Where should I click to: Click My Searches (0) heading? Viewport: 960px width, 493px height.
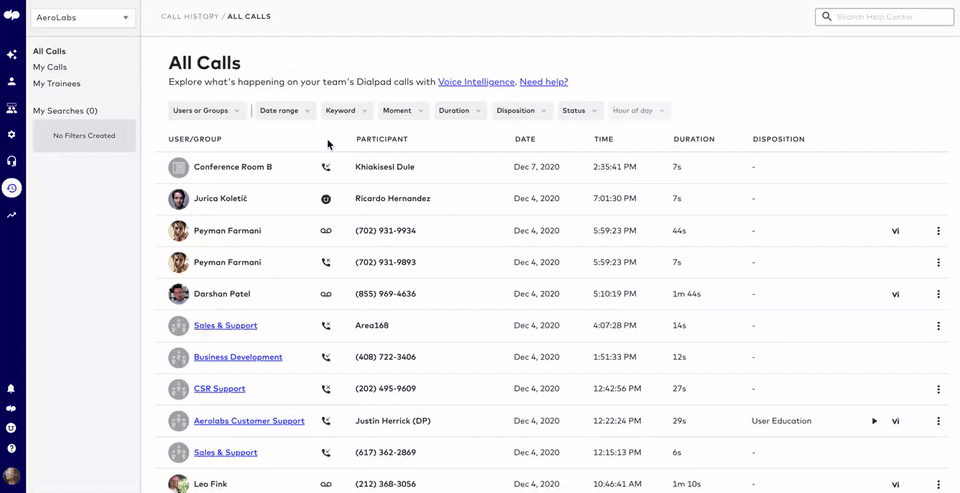(x=66, y=111)
